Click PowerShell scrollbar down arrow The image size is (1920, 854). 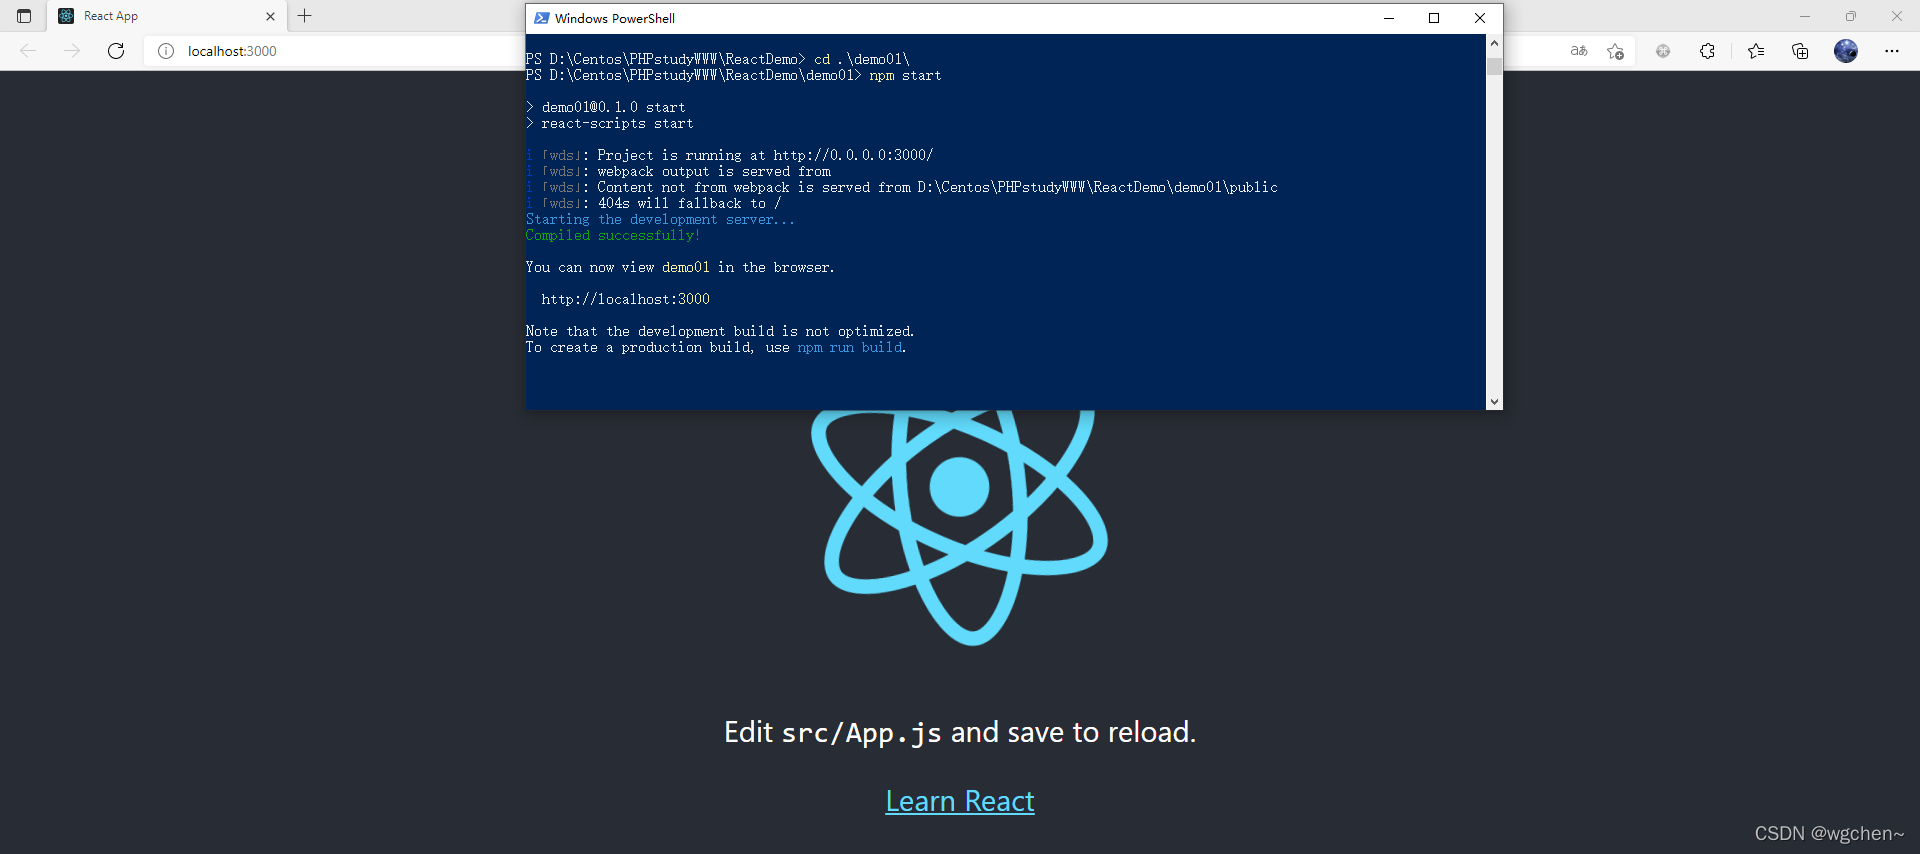[x=1494, y=402]
